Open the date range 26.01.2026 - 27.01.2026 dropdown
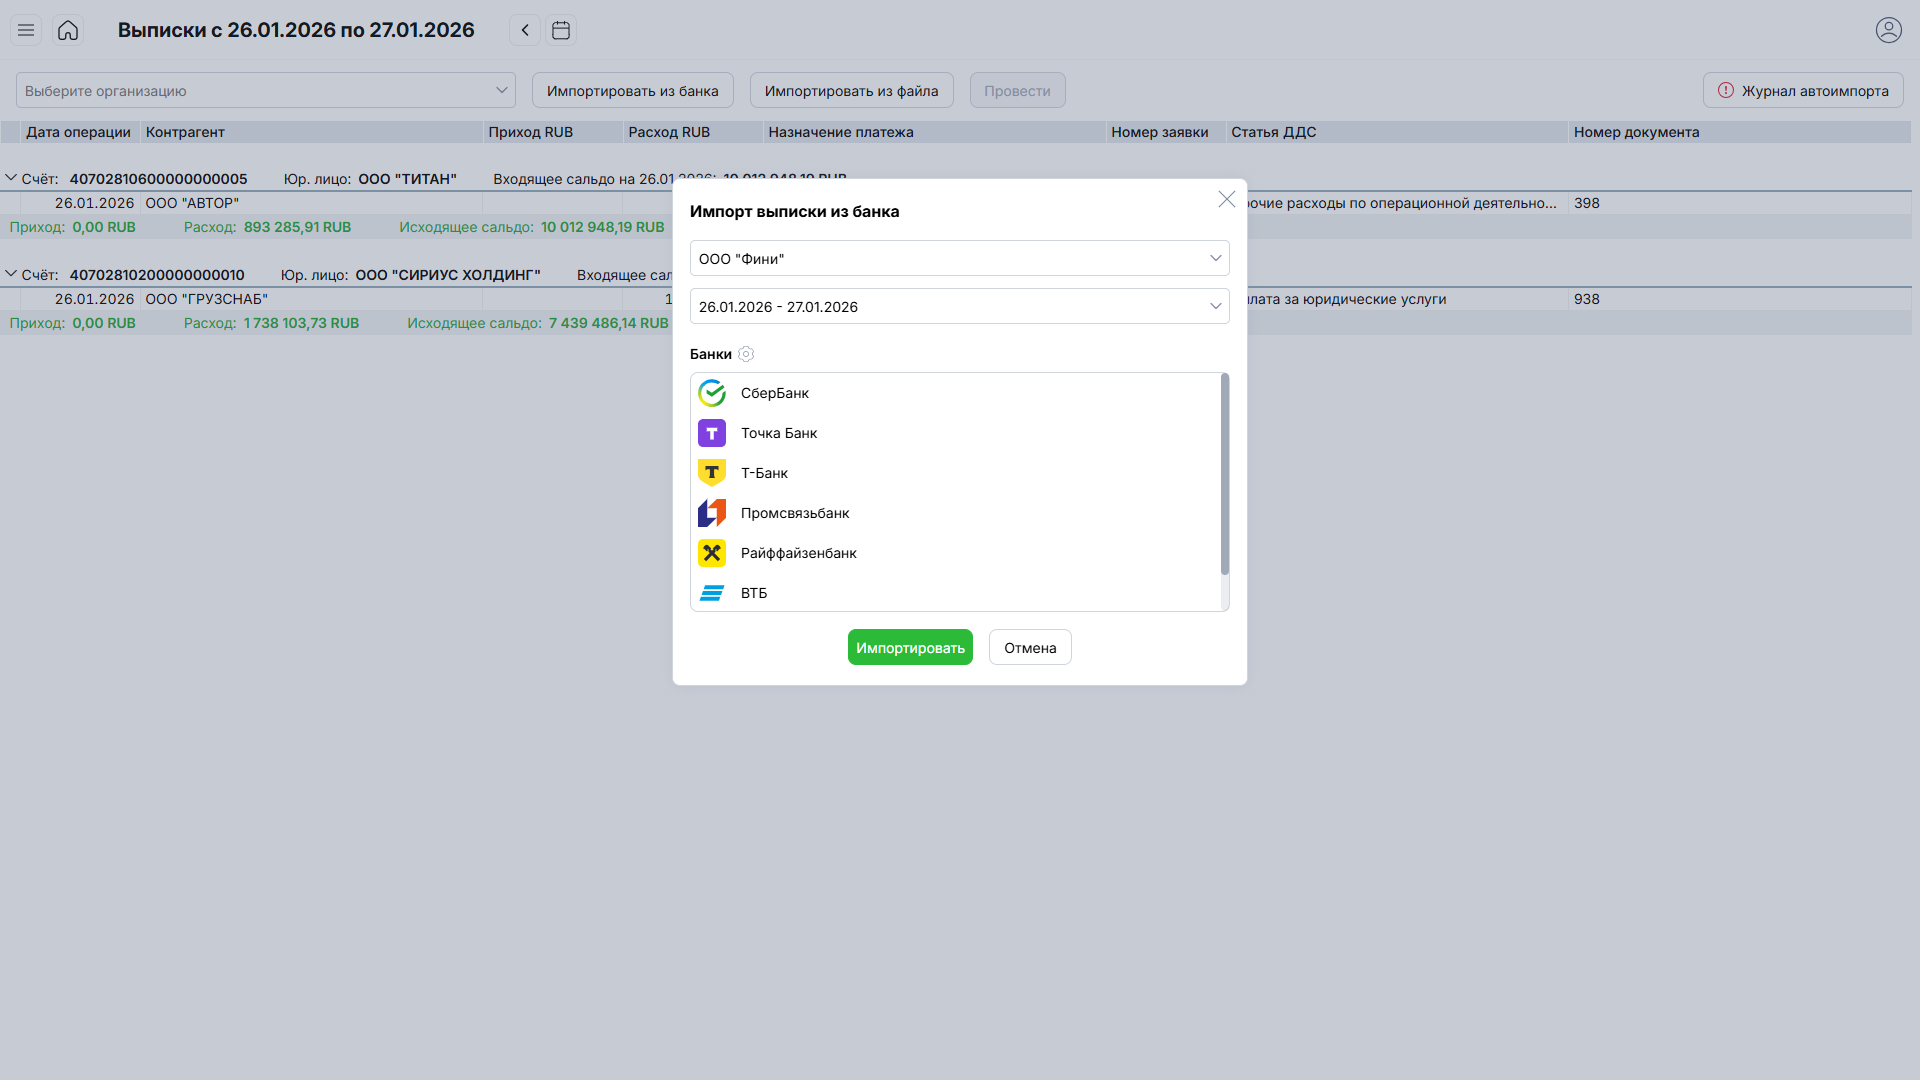Screen dimensions: 1920x1080 pyautogui.click(x=959, y=306)
